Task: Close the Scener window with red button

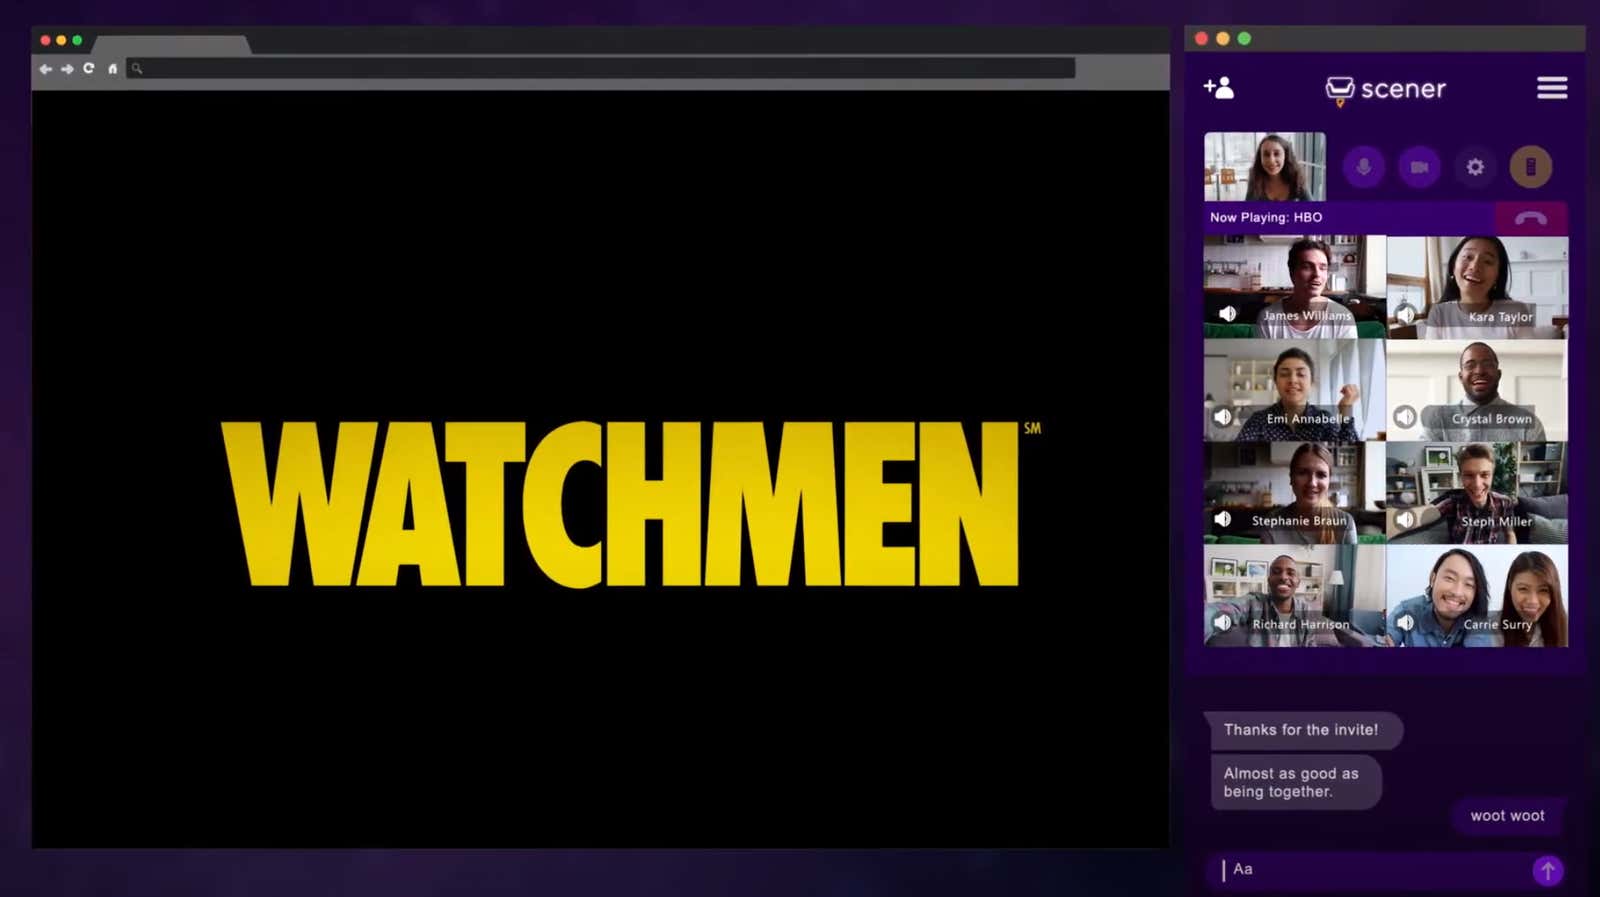Action: 1201,38
